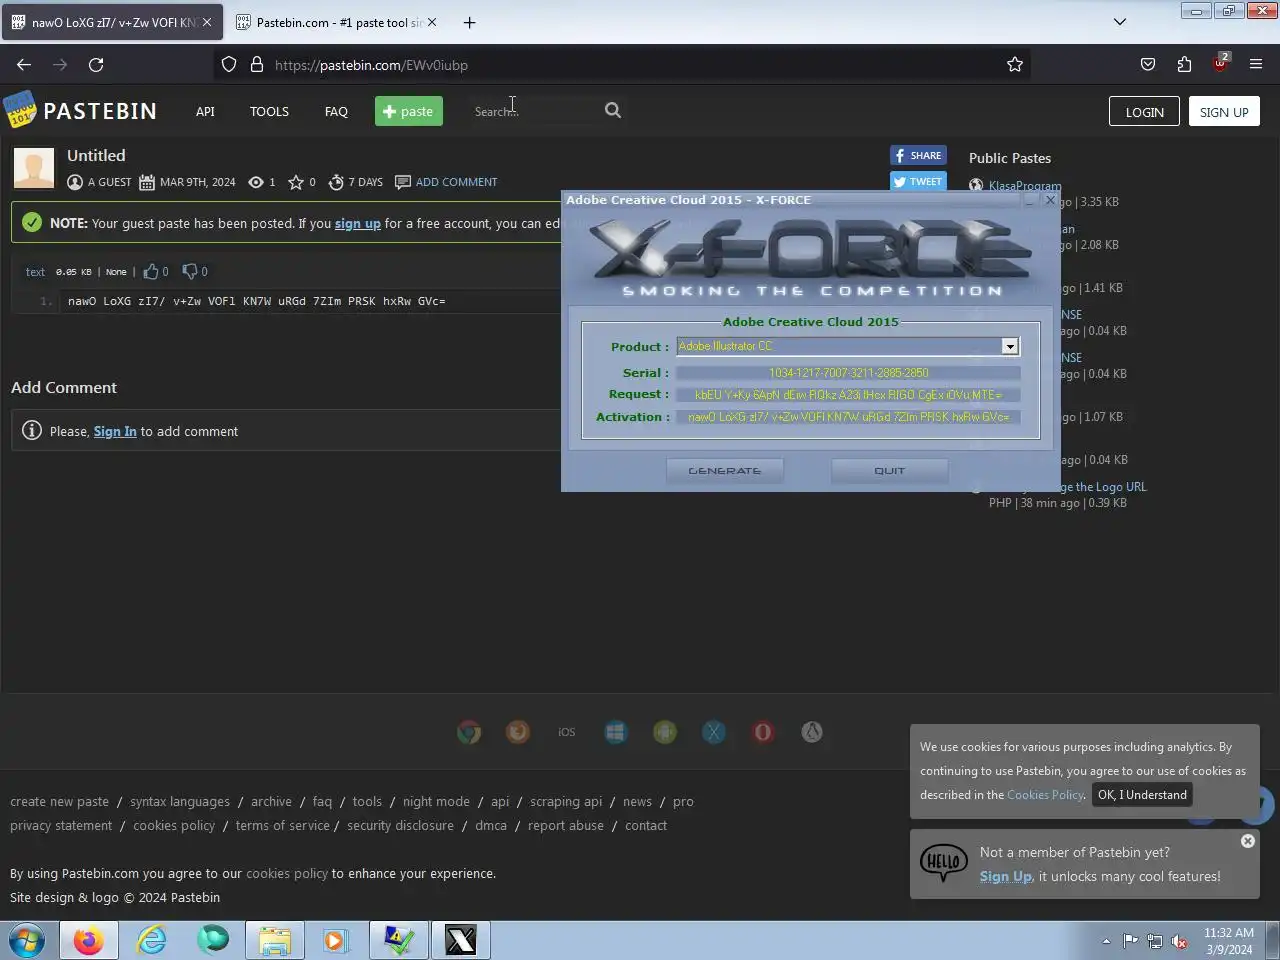Click the Android icon in footer
Image resolution: width=1280 pixels, height=960 pixels.
(664, 732)
